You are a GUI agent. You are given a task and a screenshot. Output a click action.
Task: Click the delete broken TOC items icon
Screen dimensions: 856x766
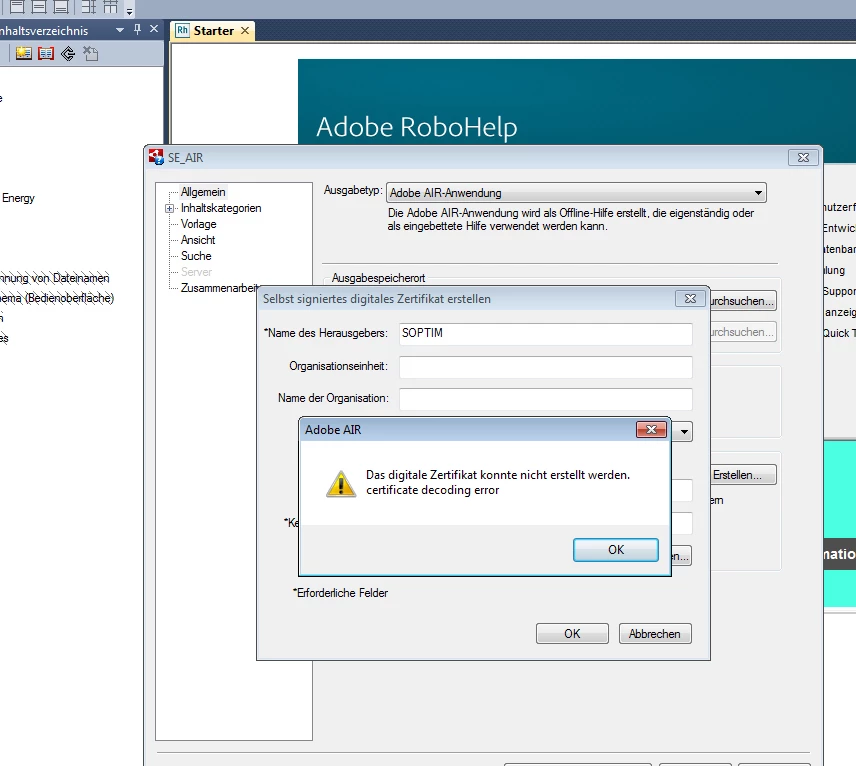click(x=90, y=54)
